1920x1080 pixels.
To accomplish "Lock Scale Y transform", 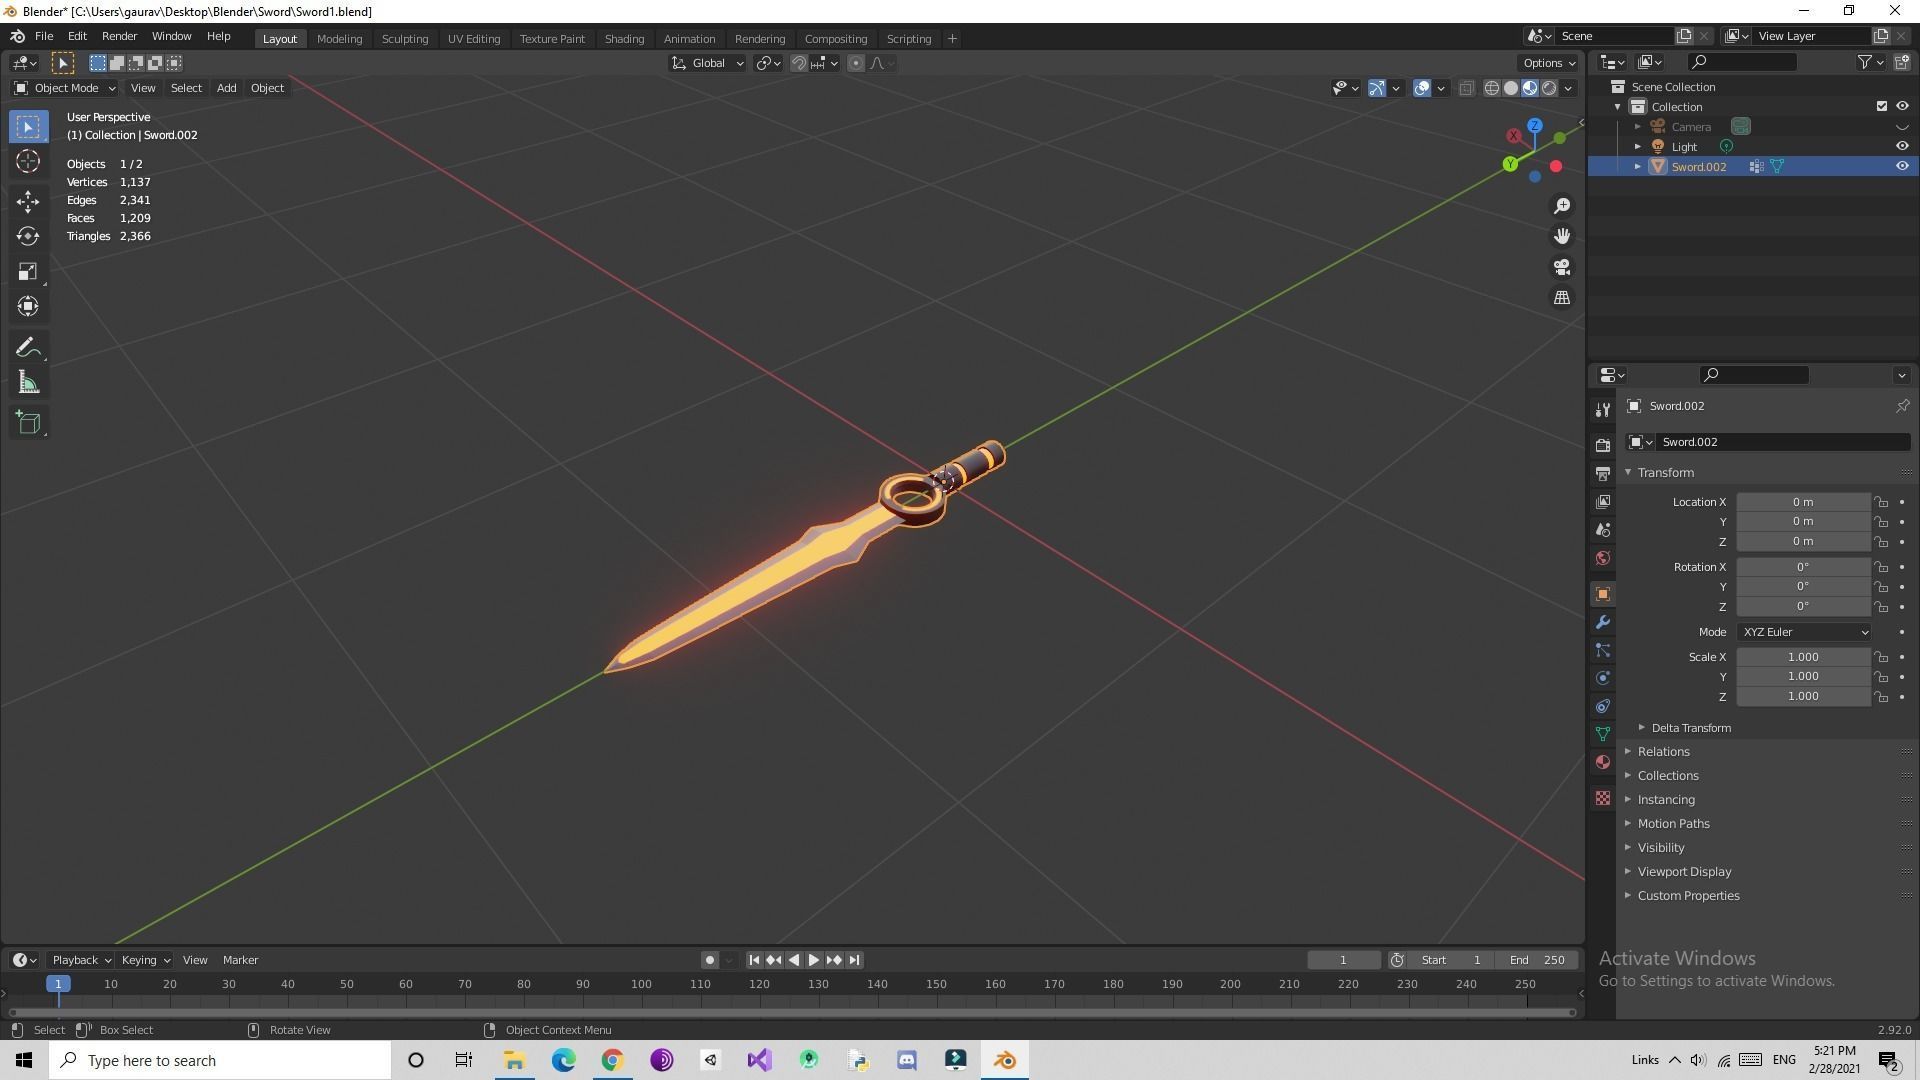I will click(1881, 677).
